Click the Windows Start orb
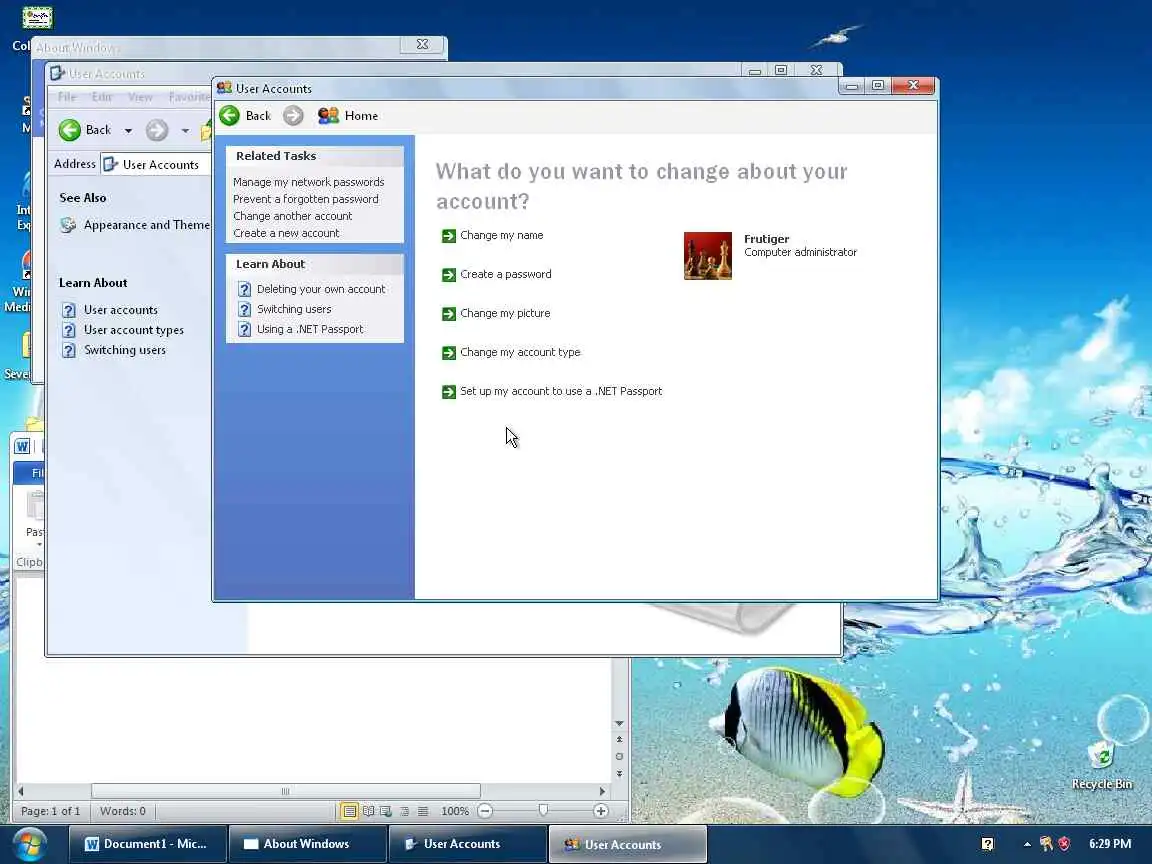Screen dimensions: 1152x864 click(x=29, y=844)
